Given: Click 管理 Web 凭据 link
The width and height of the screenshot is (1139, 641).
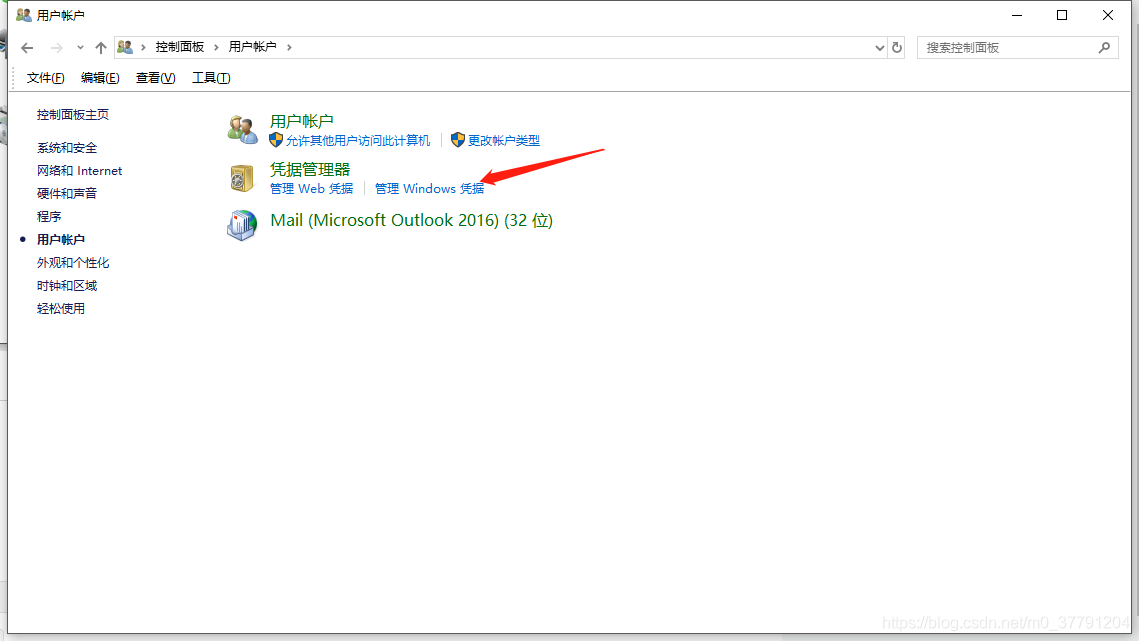Looking at the screenshot, I should click(312, 189).
